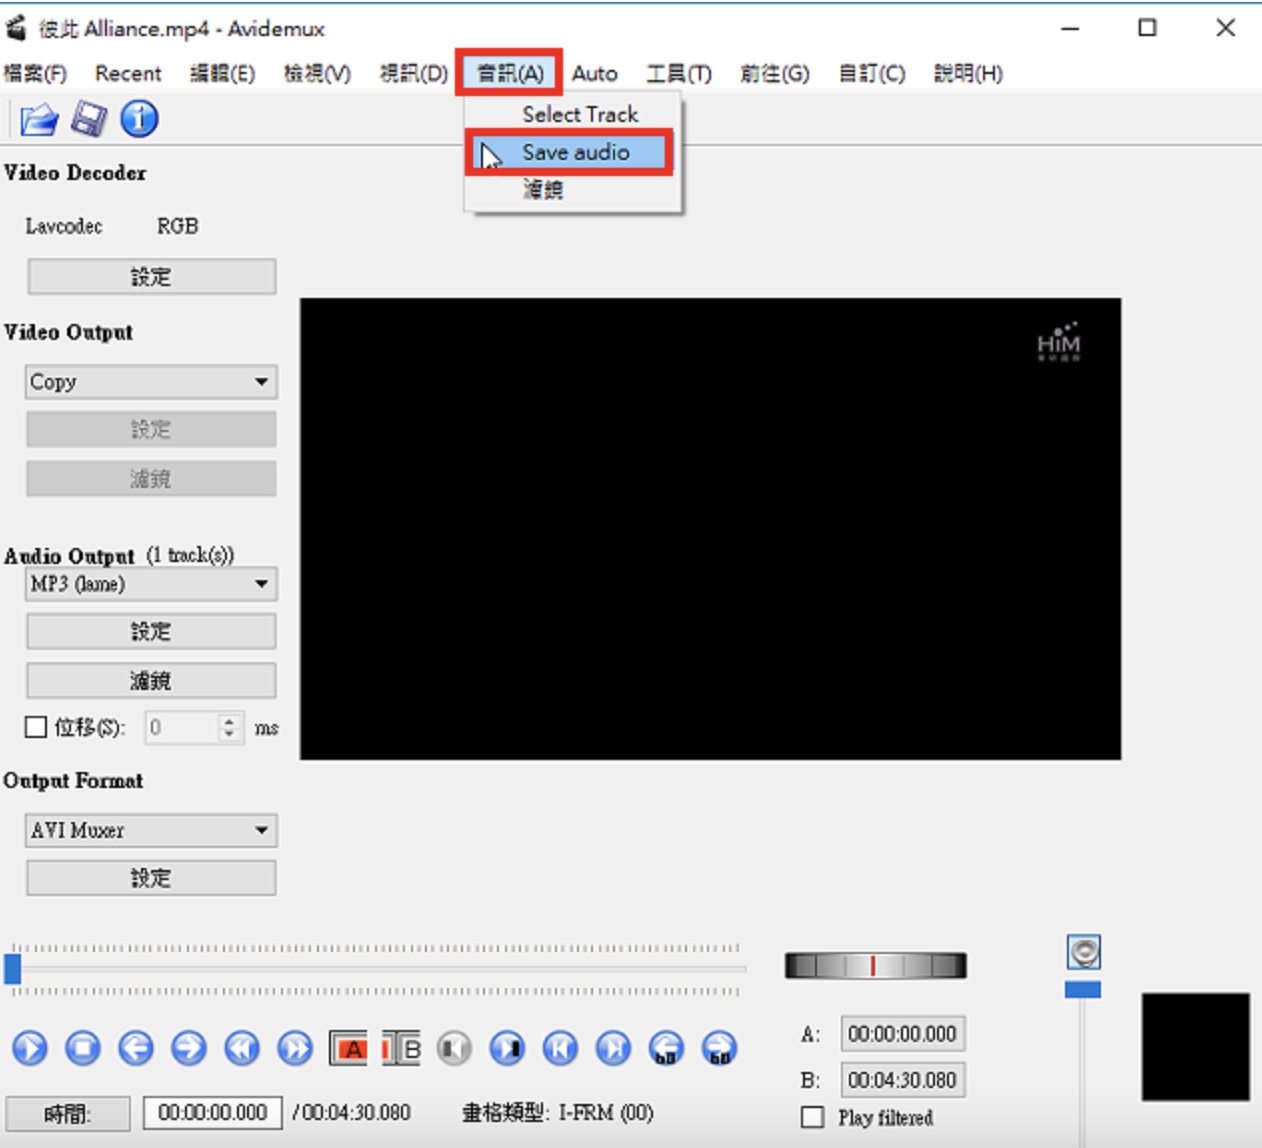Click the greyed 設定 button under Video Output

coord(151,430)
